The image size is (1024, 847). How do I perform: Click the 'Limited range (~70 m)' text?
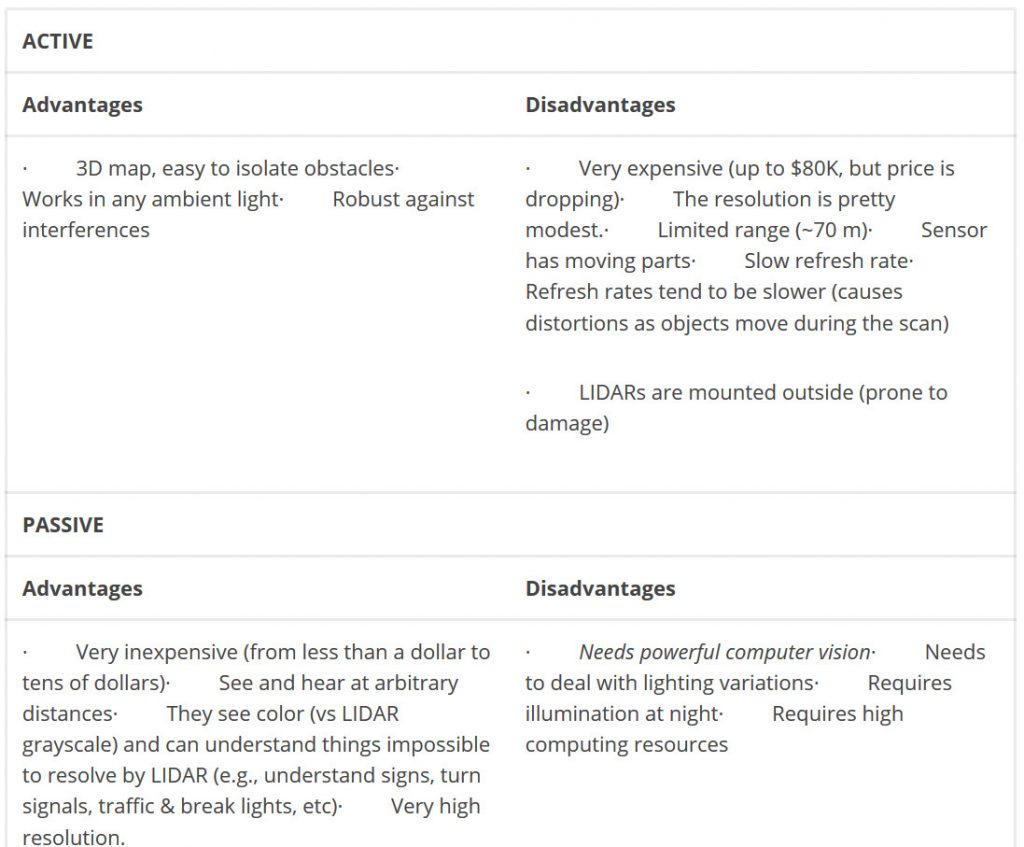762,230
